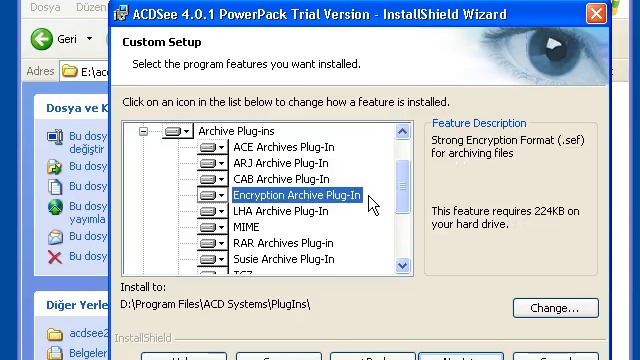Select CAB Archive Plug-In row
Screen dimensions: 640x360
coord(281,179)
